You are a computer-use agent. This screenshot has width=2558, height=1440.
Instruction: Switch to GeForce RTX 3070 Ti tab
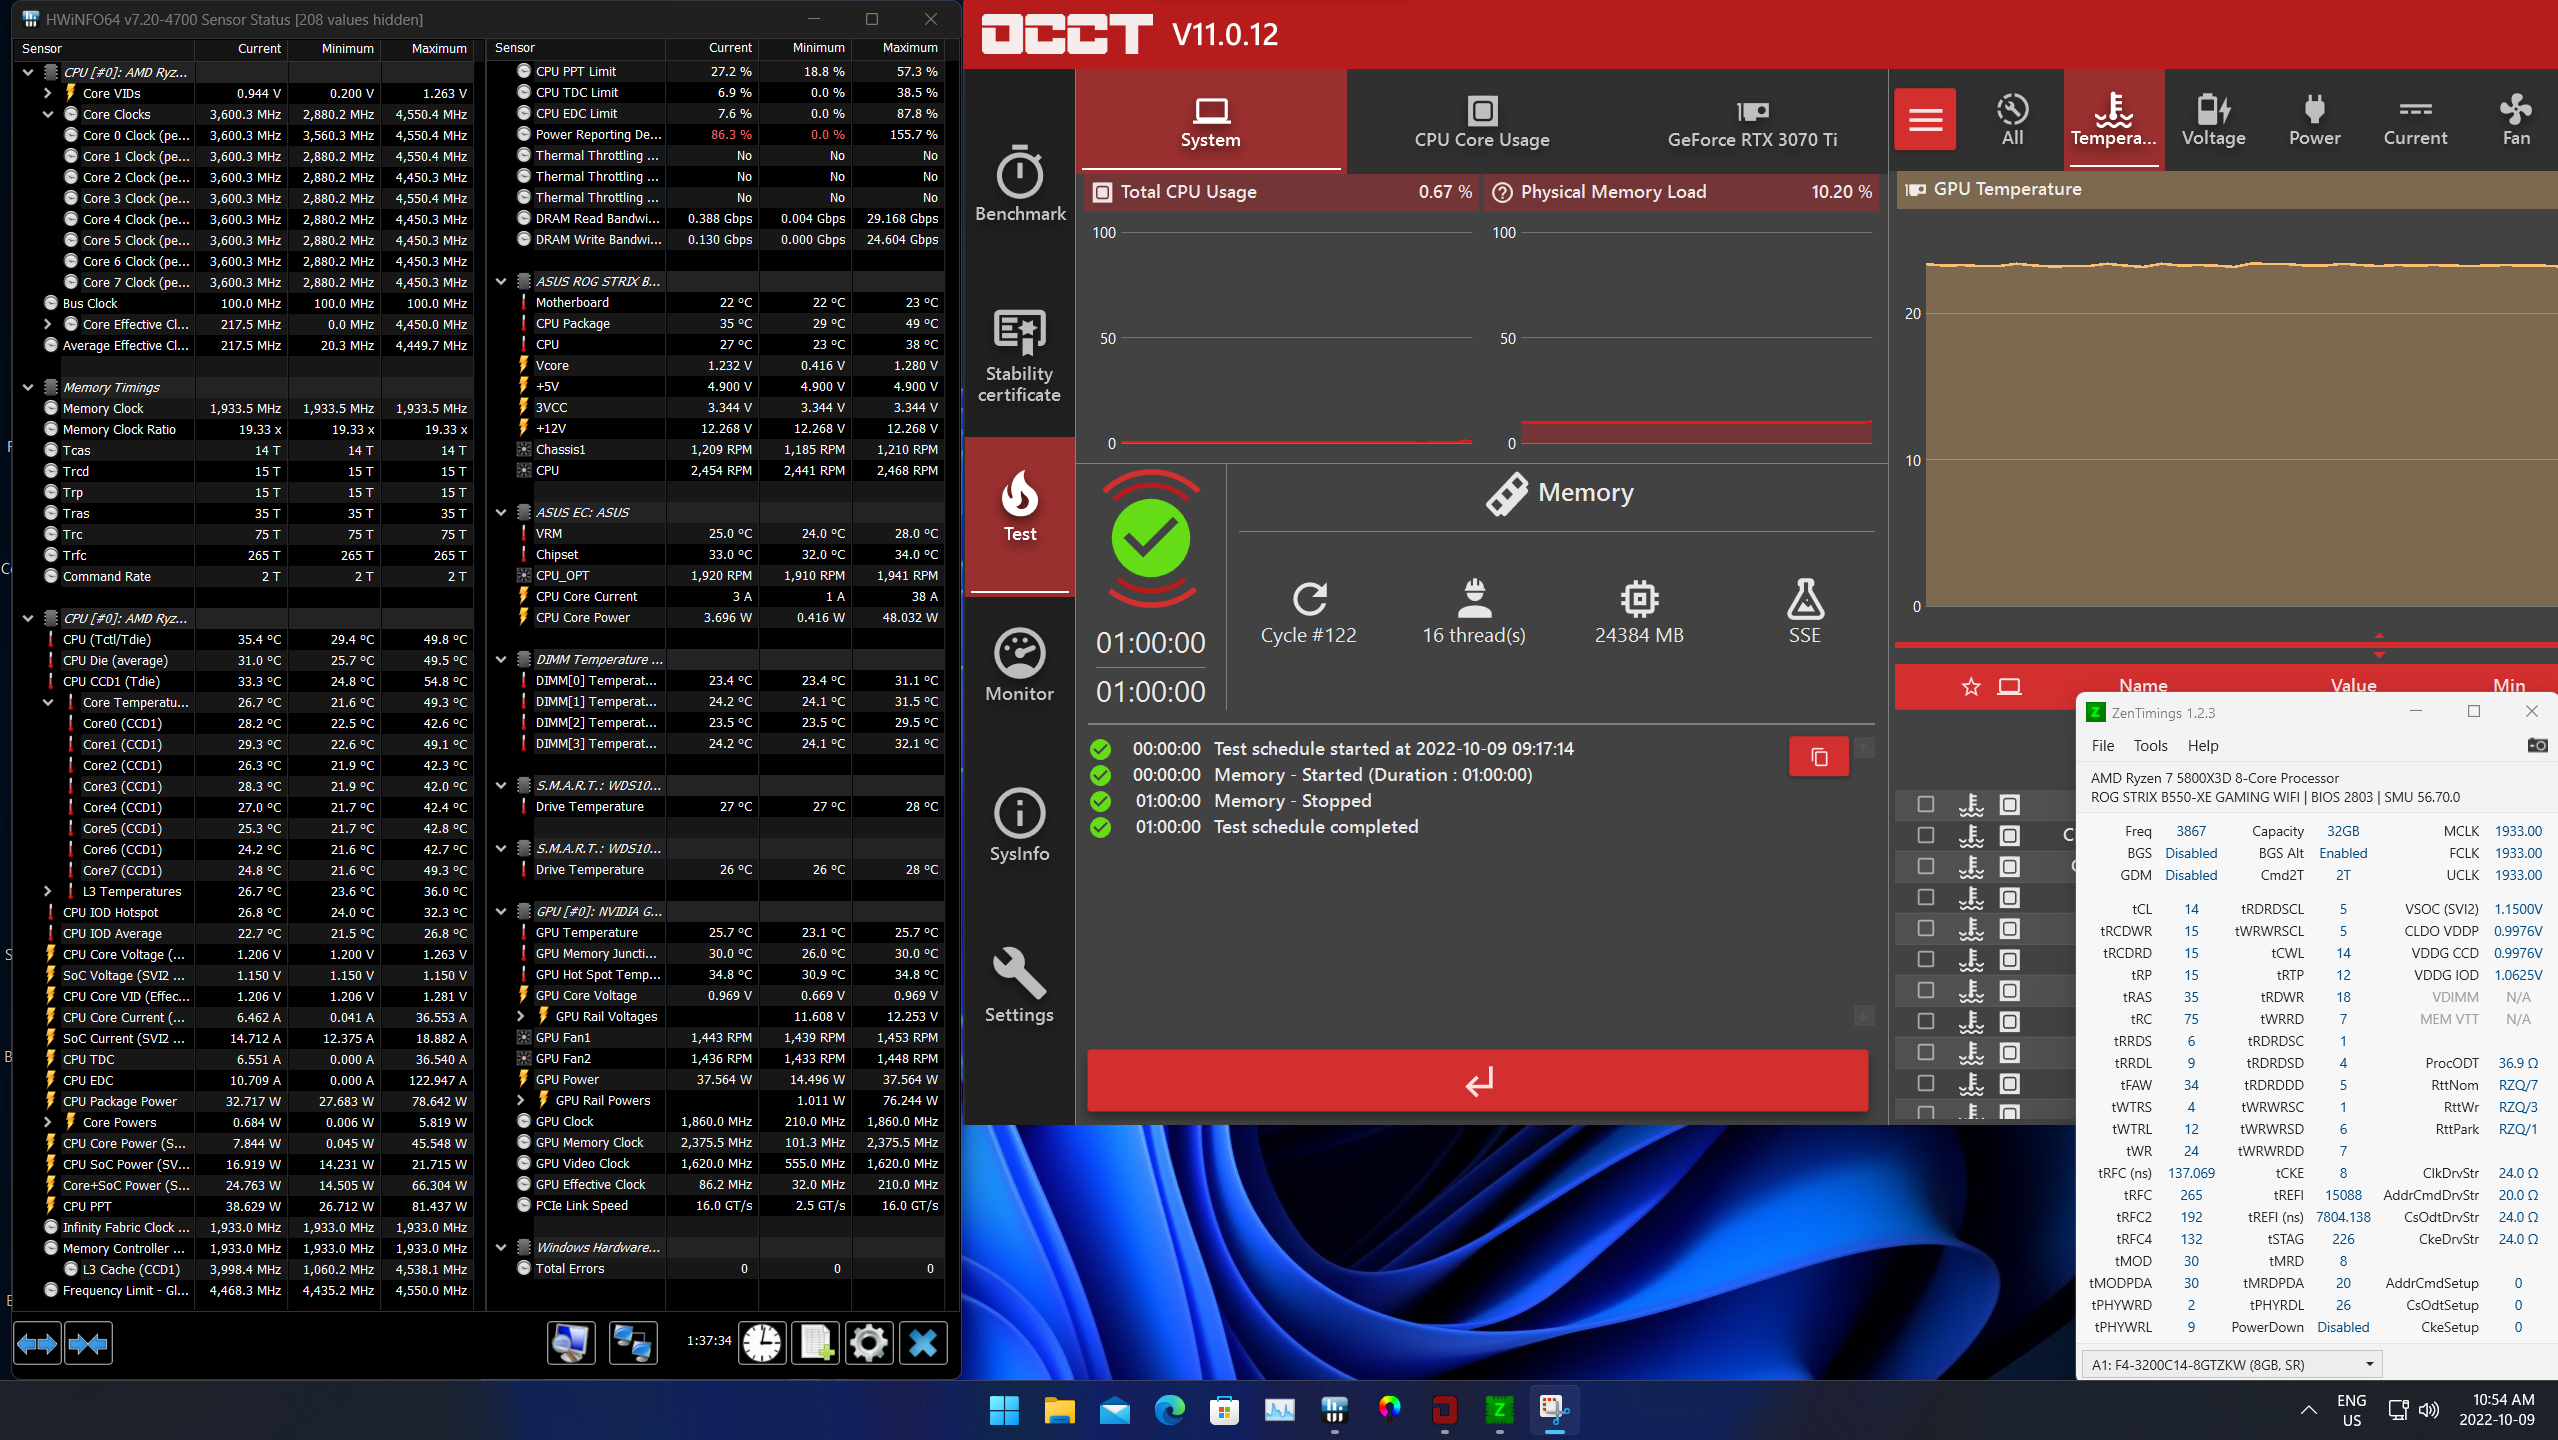(1752, 122)
